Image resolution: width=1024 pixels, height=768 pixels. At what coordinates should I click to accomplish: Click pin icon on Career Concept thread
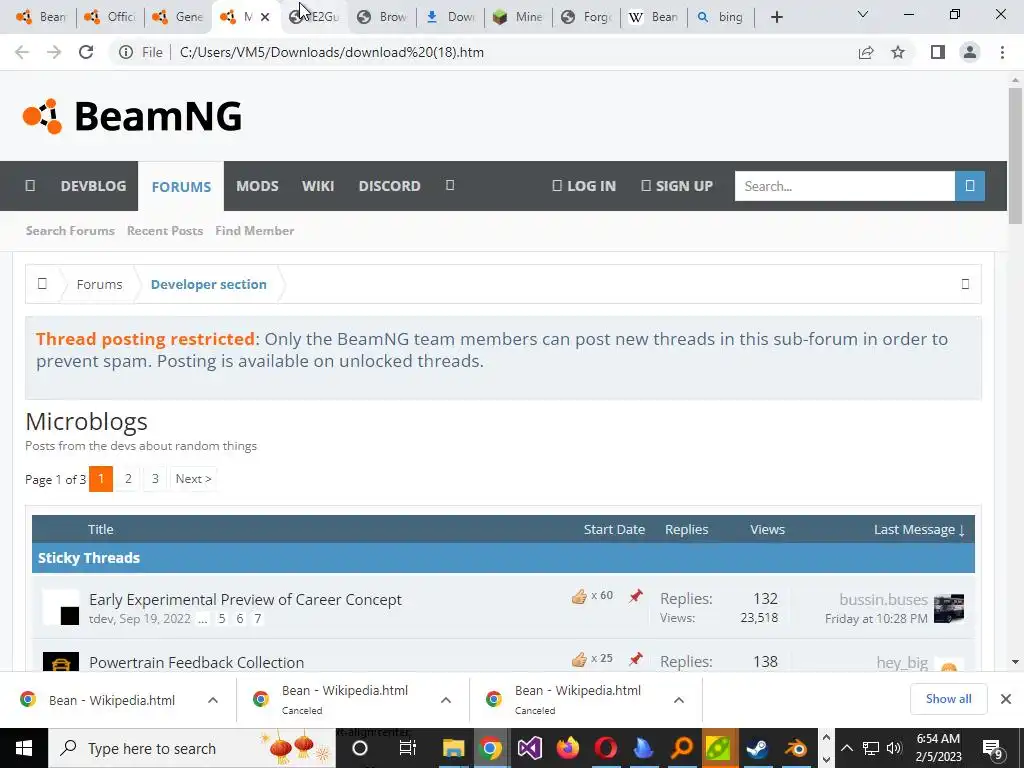point(635,596)
